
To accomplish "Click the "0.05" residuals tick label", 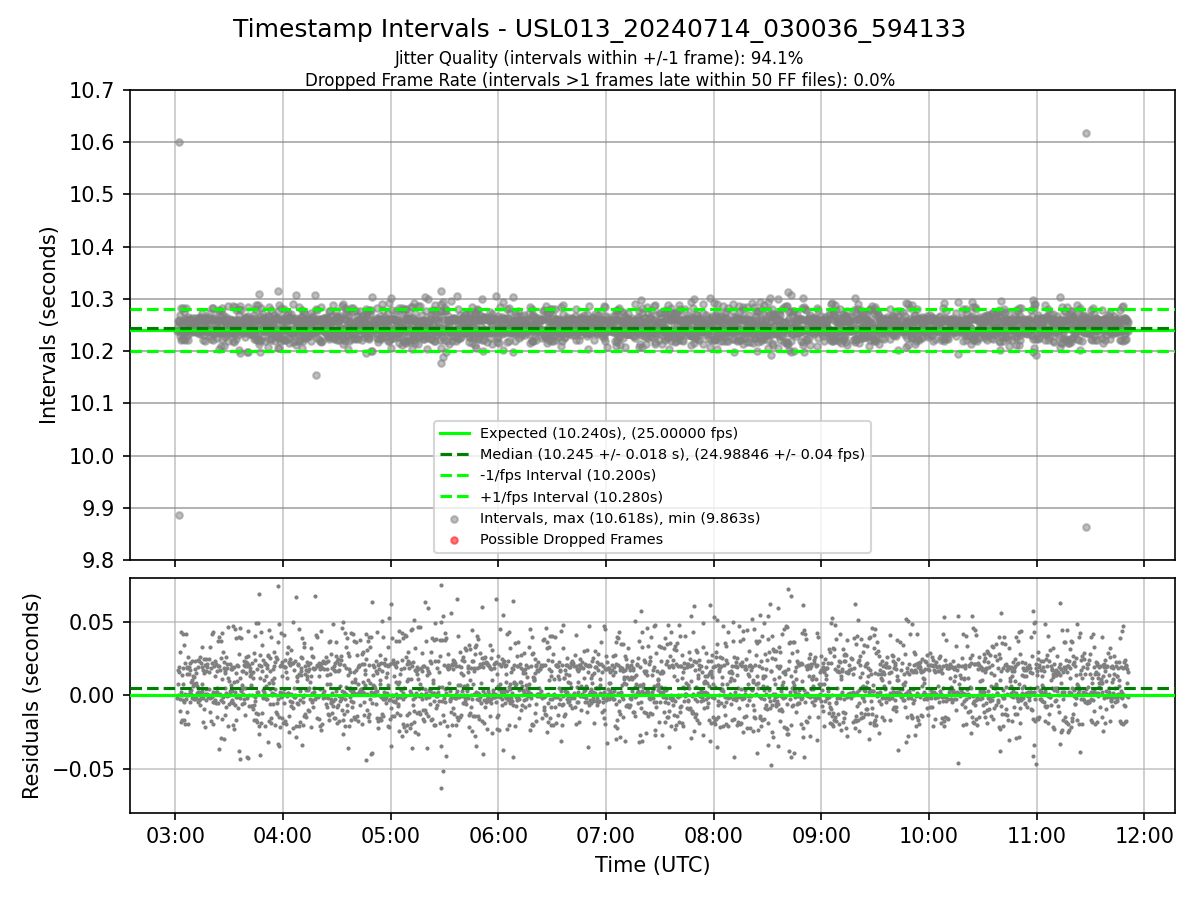I will tap(92, 622).
